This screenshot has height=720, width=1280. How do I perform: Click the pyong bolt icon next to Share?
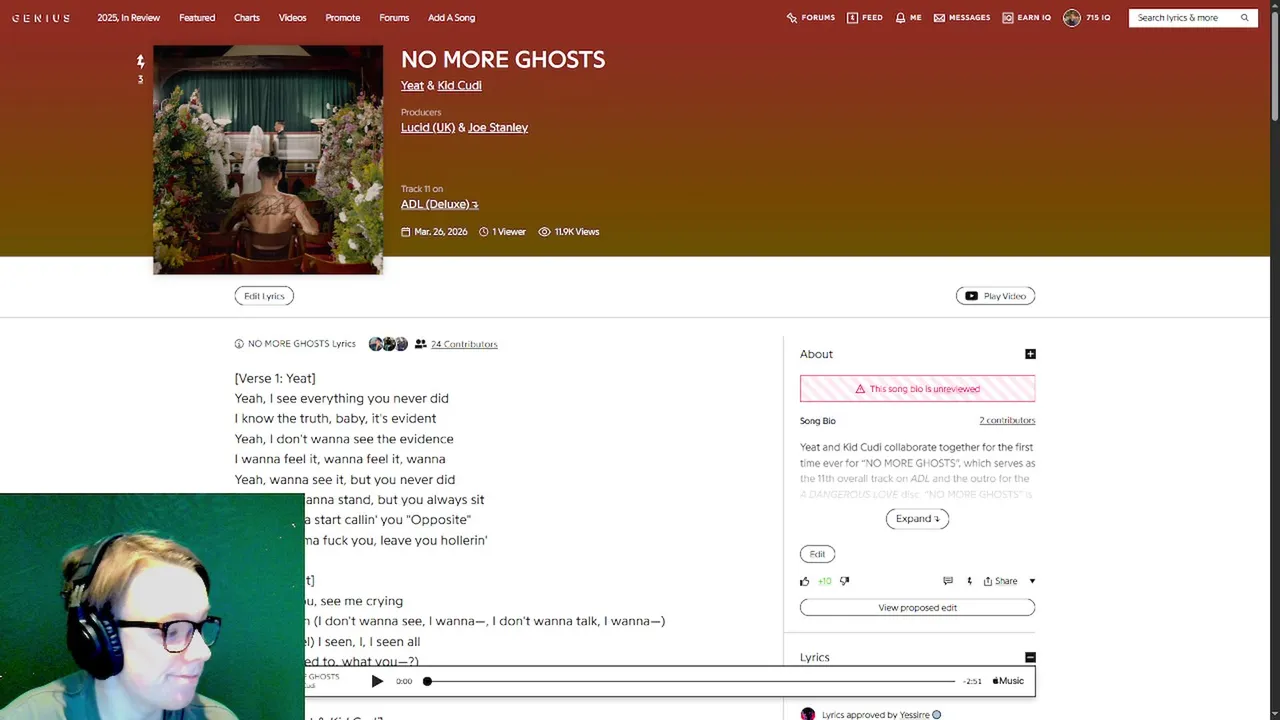(969, 581)
